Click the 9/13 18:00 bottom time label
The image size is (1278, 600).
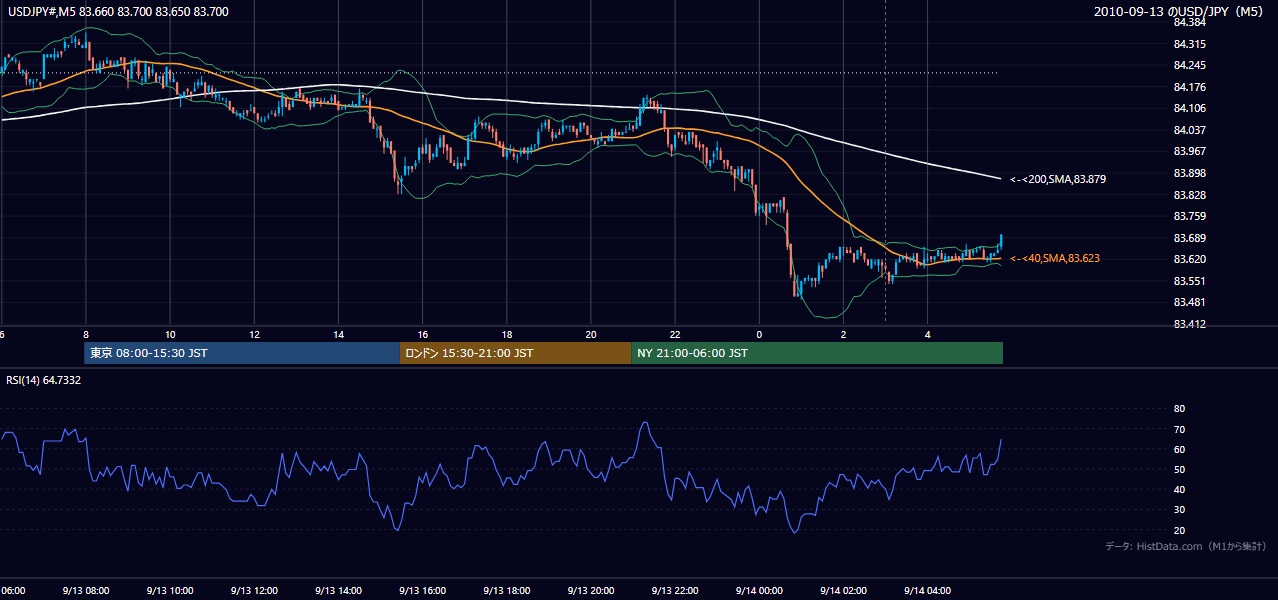pyautogui.click(x=507, y=590)
